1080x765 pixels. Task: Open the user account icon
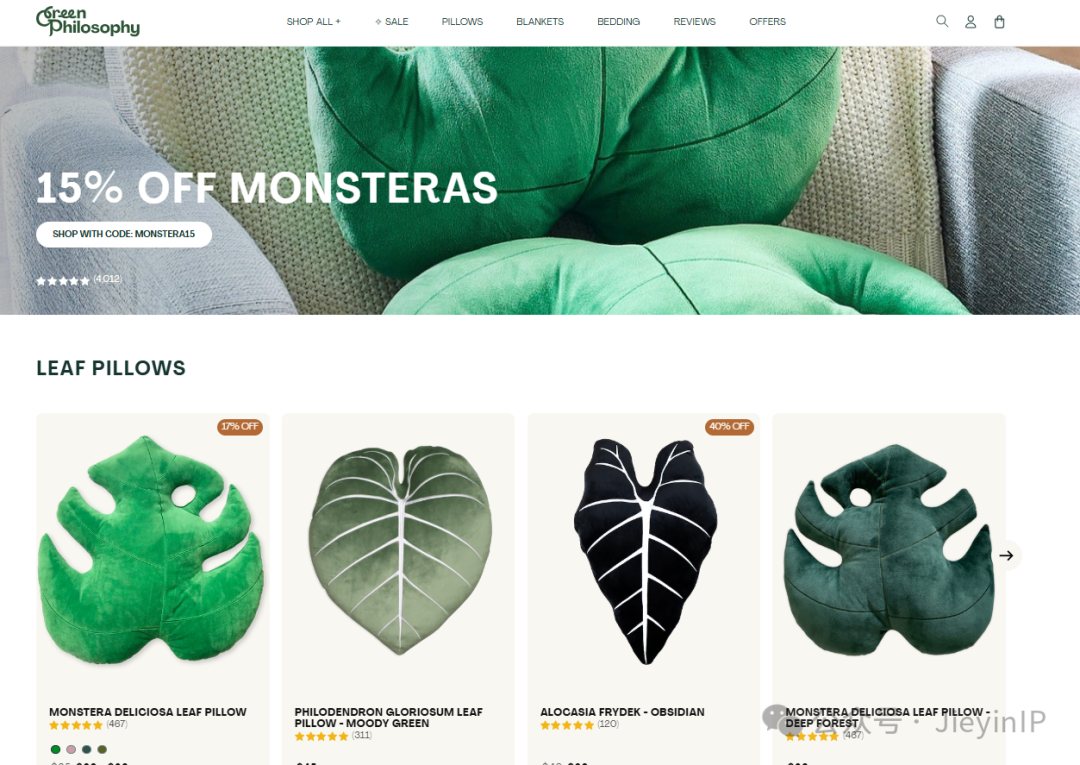(x=970, y=22)
